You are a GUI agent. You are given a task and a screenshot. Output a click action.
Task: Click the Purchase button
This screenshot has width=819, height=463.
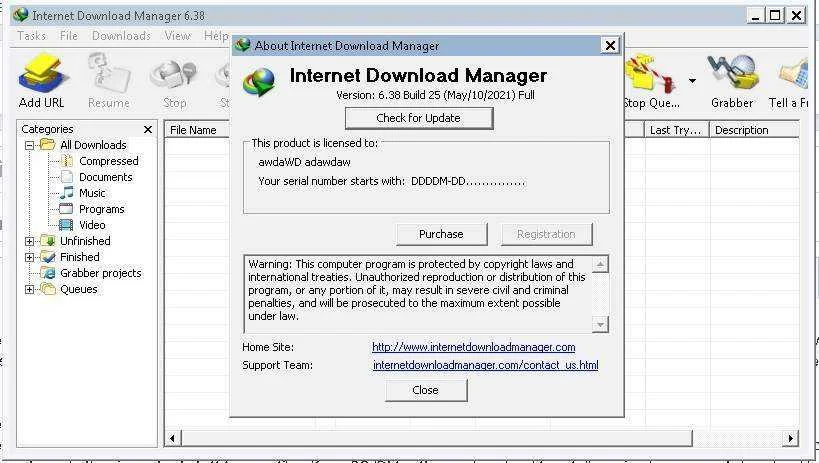tap(441, 234)
